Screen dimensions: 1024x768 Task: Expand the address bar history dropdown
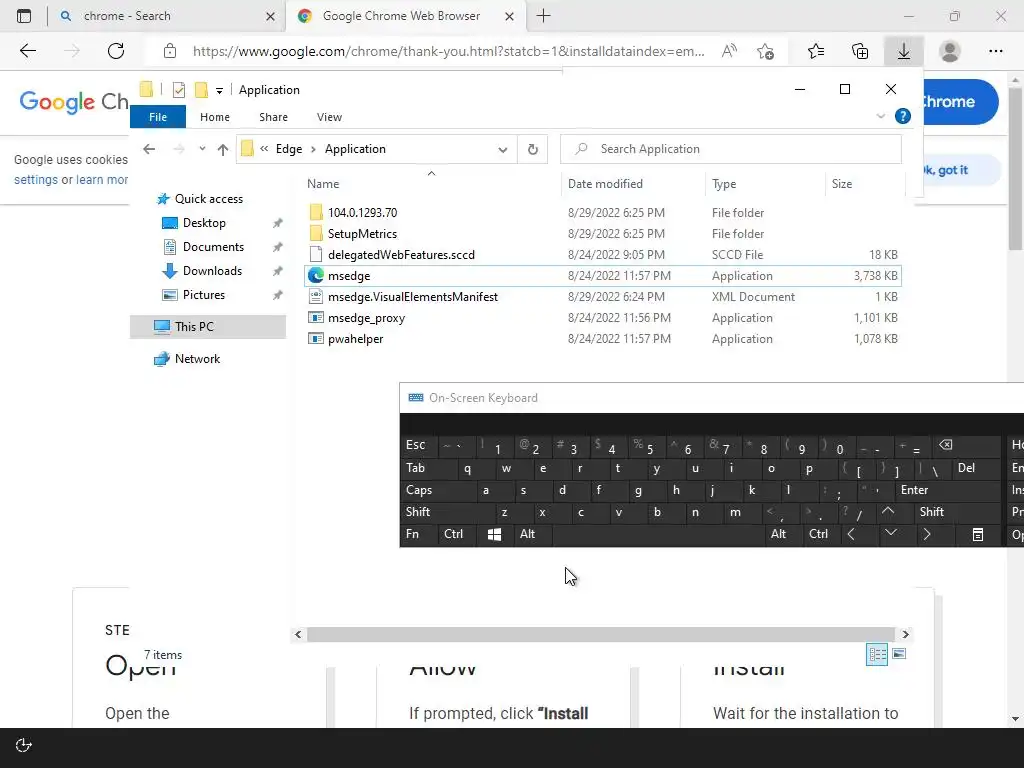click(502, 150)
